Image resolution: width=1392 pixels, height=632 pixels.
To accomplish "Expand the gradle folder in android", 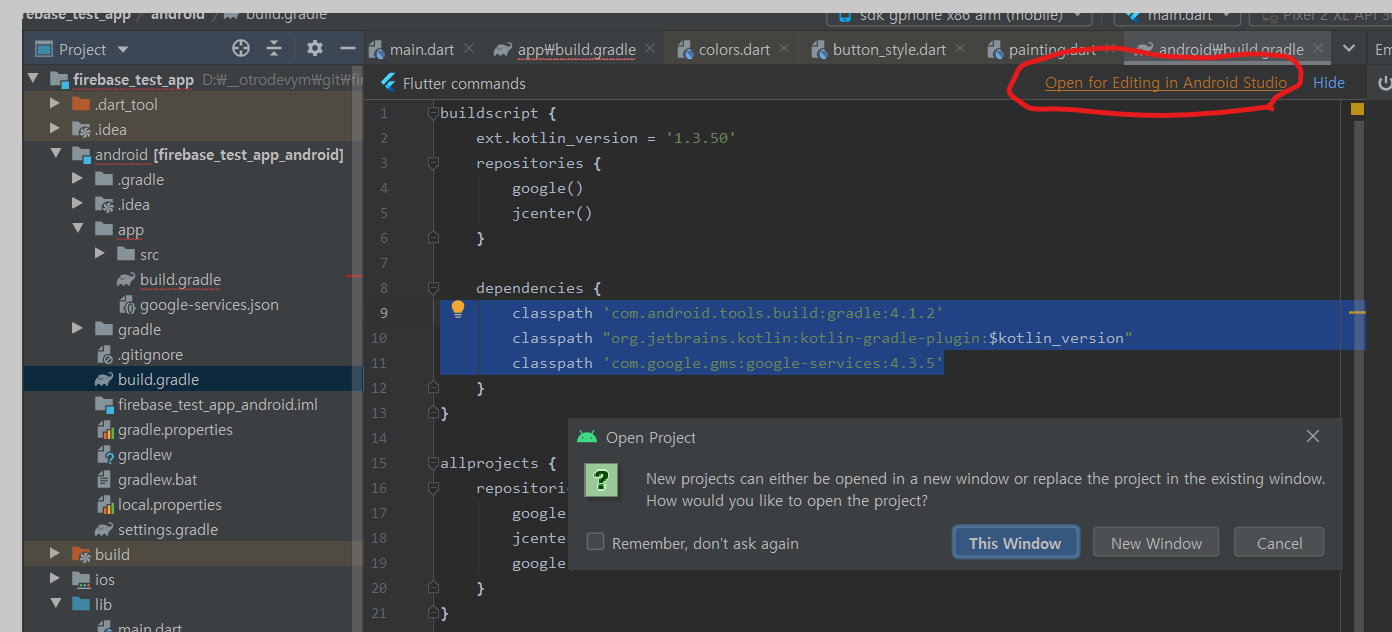I will tap(78, 329).
